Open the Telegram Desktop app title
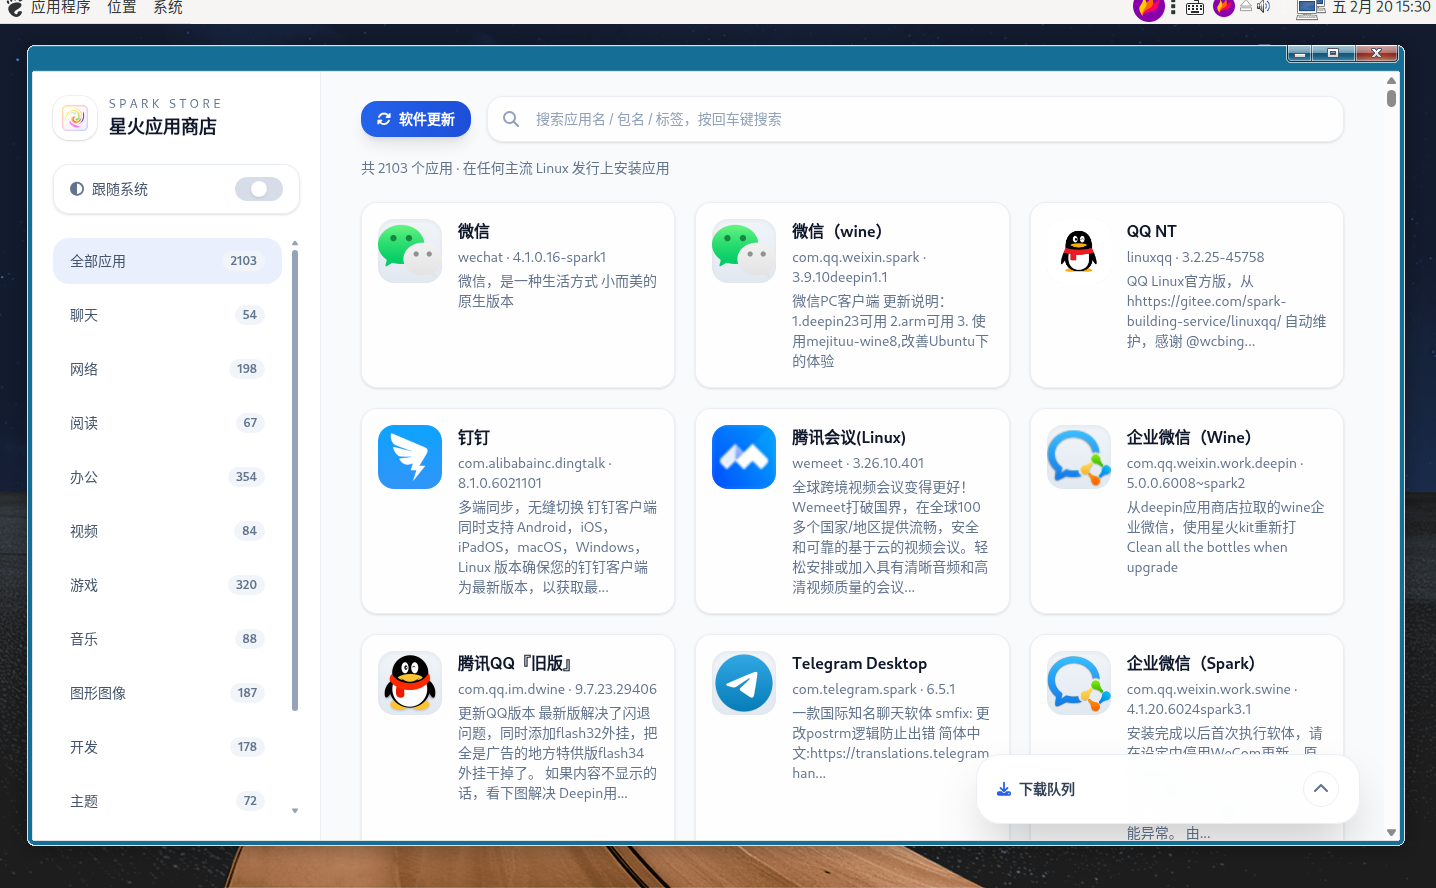This screenshot has height=888, width=1436. pos(859,663)
